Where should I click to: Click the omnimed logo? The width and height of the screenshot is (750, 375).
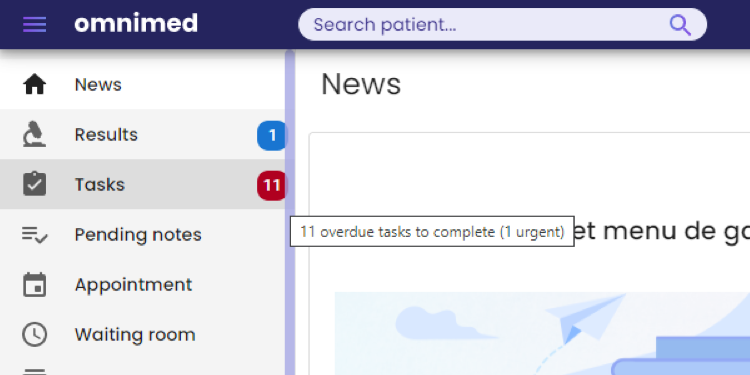(x=136, y=23)
